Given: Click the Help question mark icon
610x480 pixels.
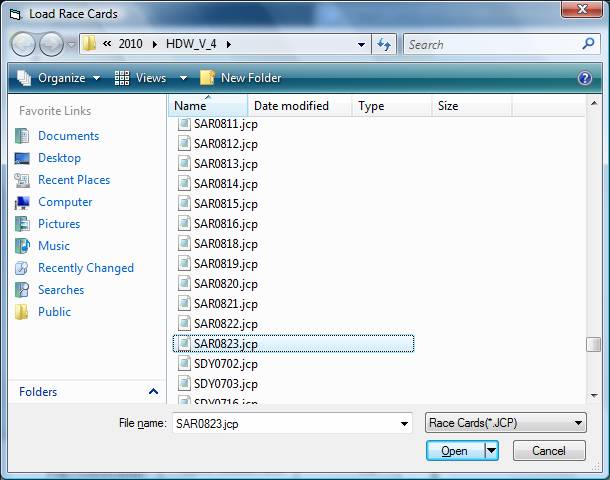Looking at the screenshot, I should pos(585,78).
